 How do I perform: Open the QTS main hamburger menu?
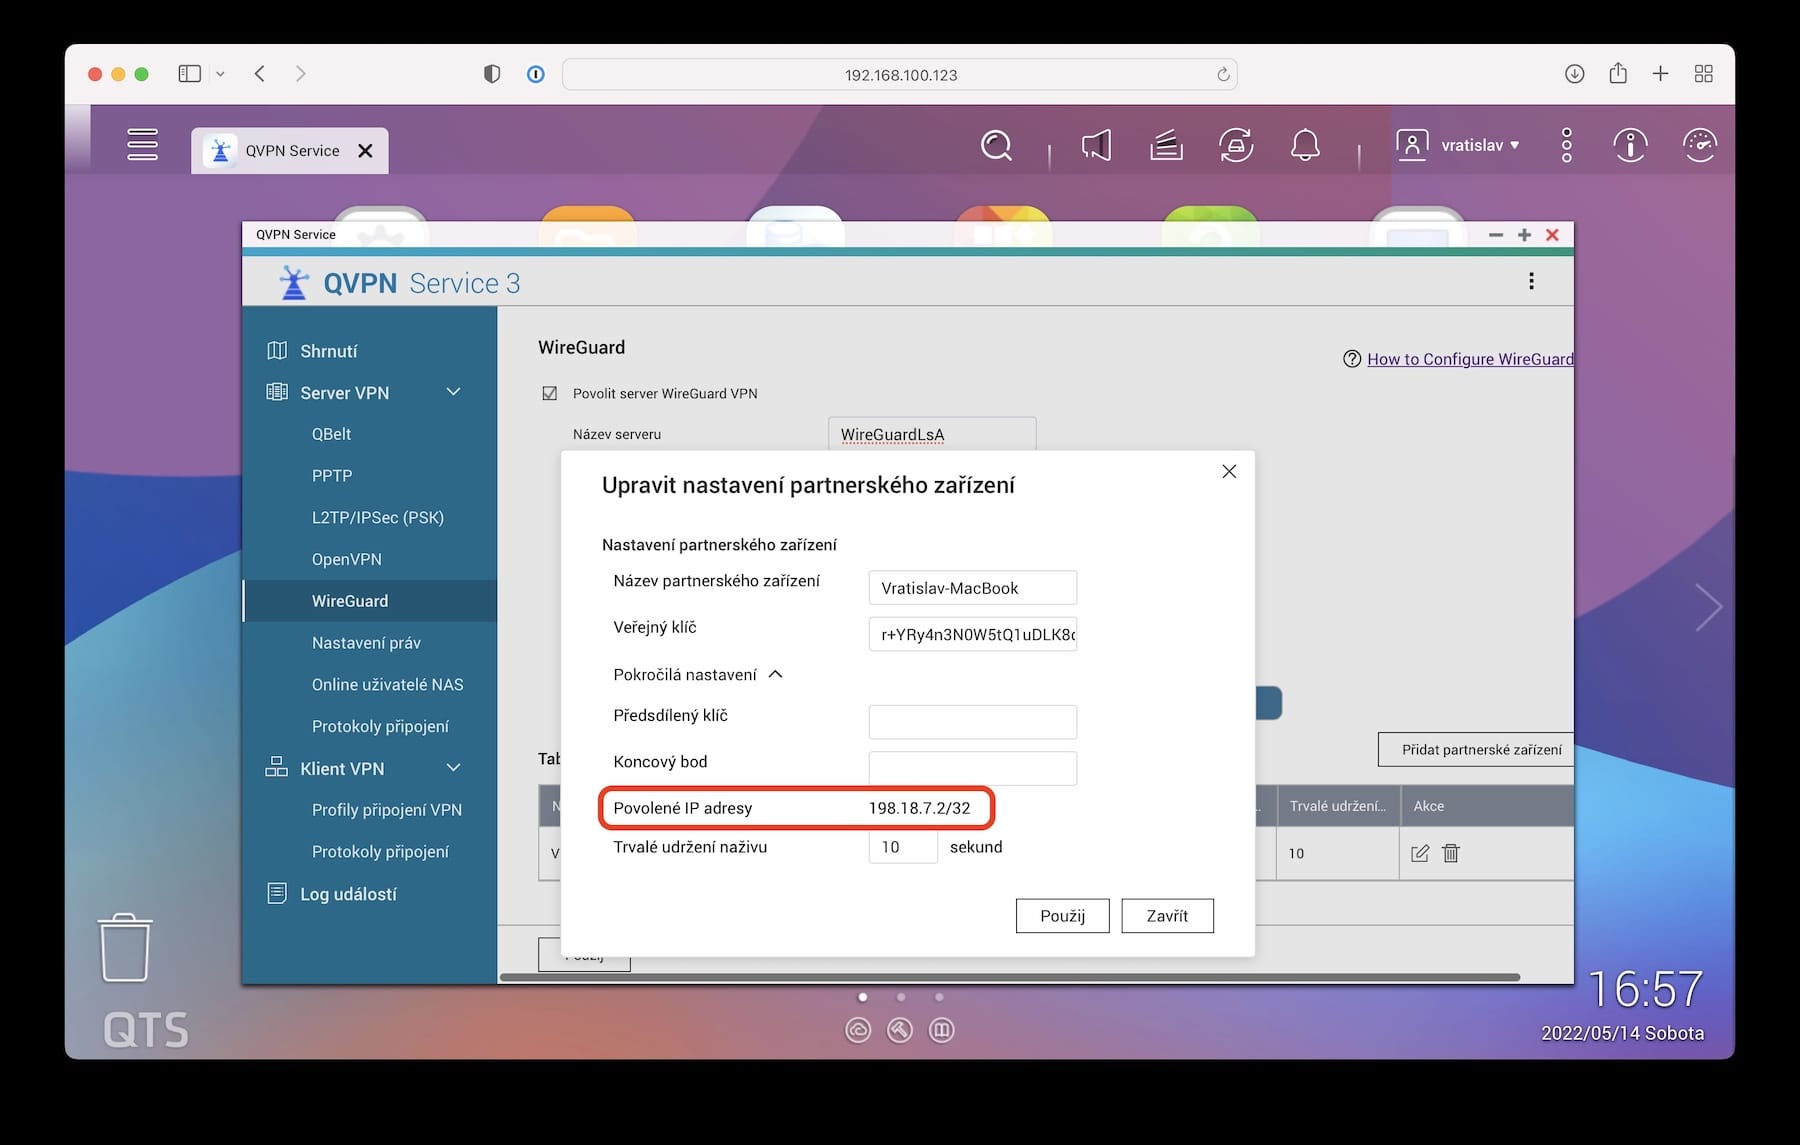tap(142, 145)
